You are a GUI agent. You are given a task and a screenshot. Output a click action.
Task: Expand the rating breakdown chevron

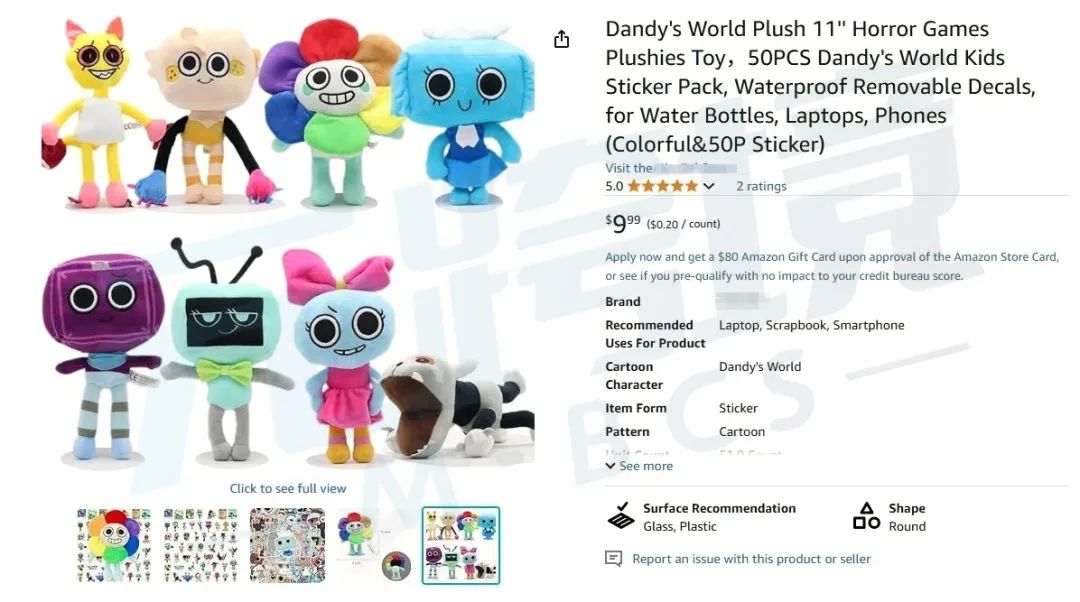point(709,186)
